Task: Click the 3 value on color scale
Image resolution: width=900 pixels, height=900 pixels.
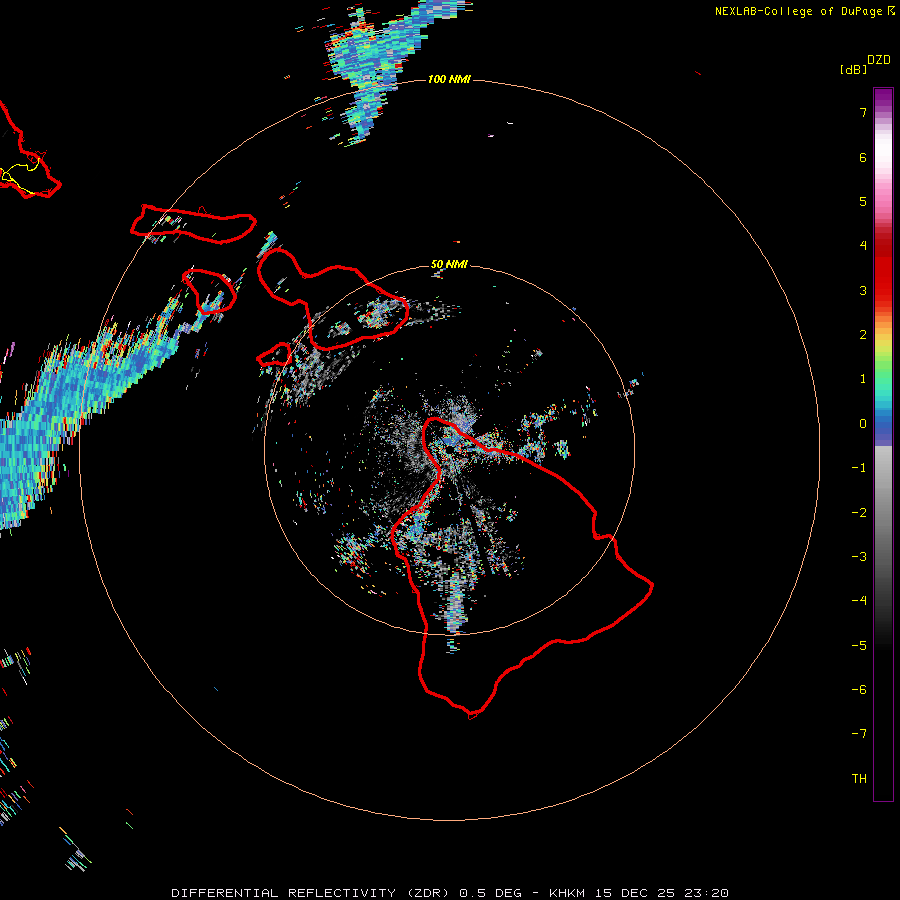Action: click(863, 290)
